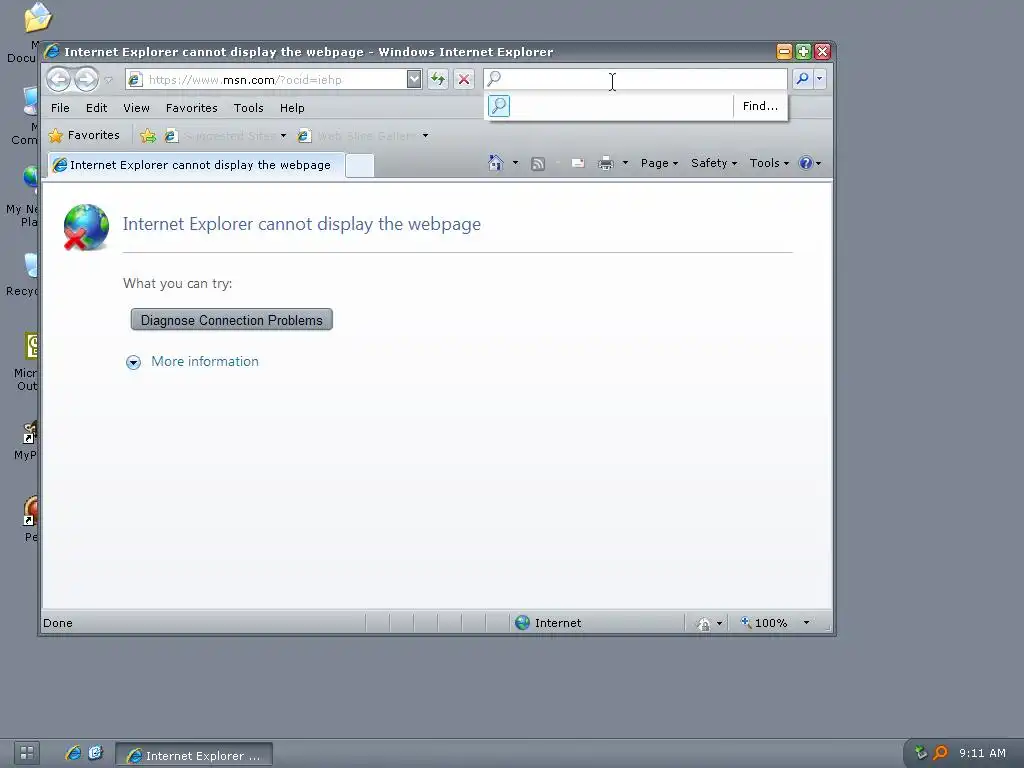Click the msn.com address bar

click(x=265, y=80)
